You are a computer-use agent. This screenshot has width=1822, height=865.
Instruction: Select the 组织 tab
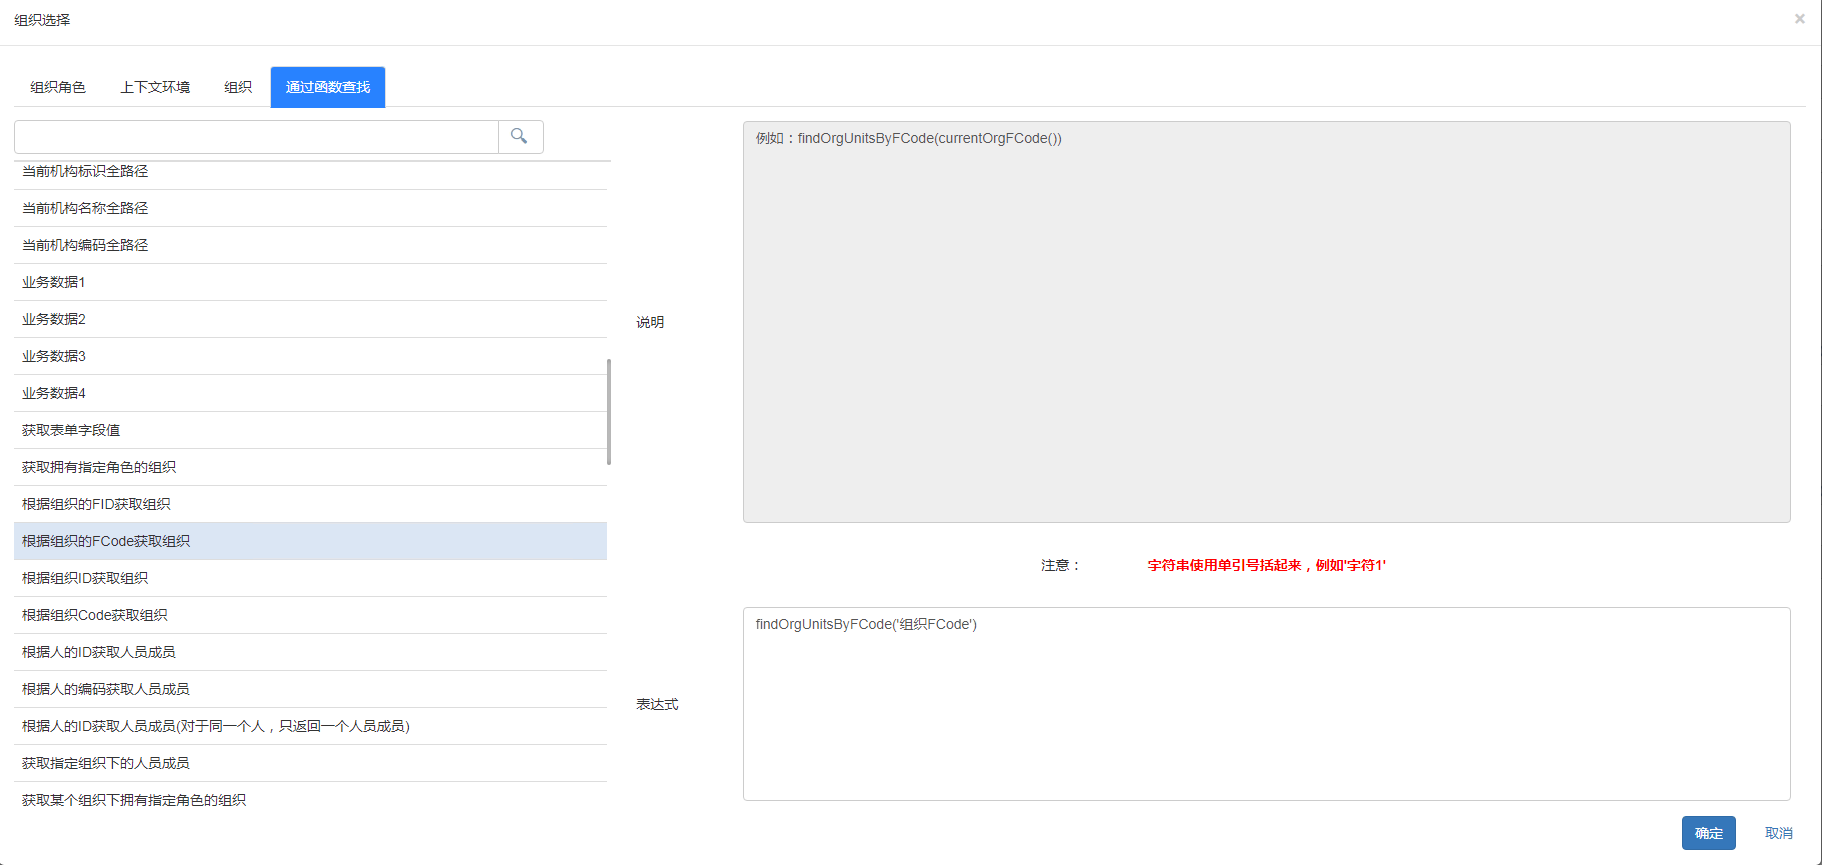pos(238,87)
